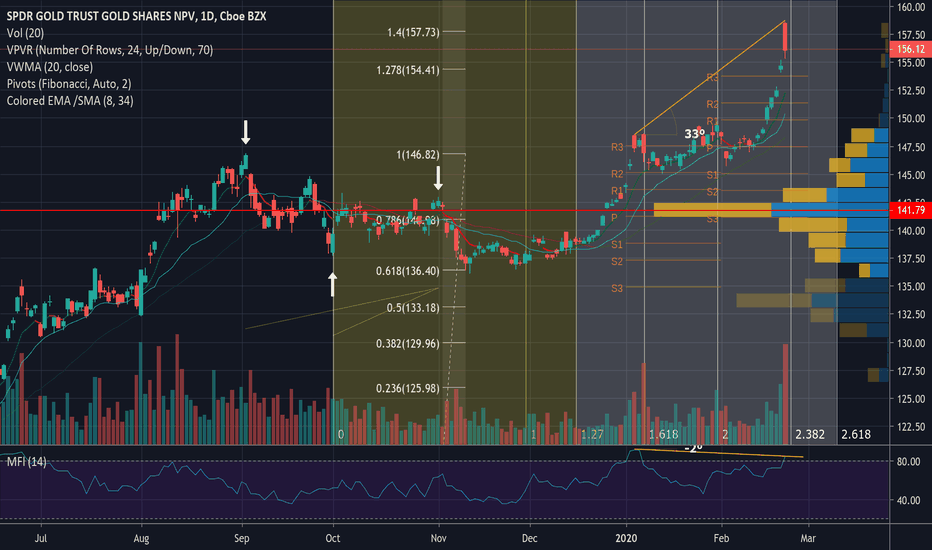Click the January pivot S2 label near 137.50
Viewport: 932px width, 550px height.
pyautogui.click(x=617, y=262)
